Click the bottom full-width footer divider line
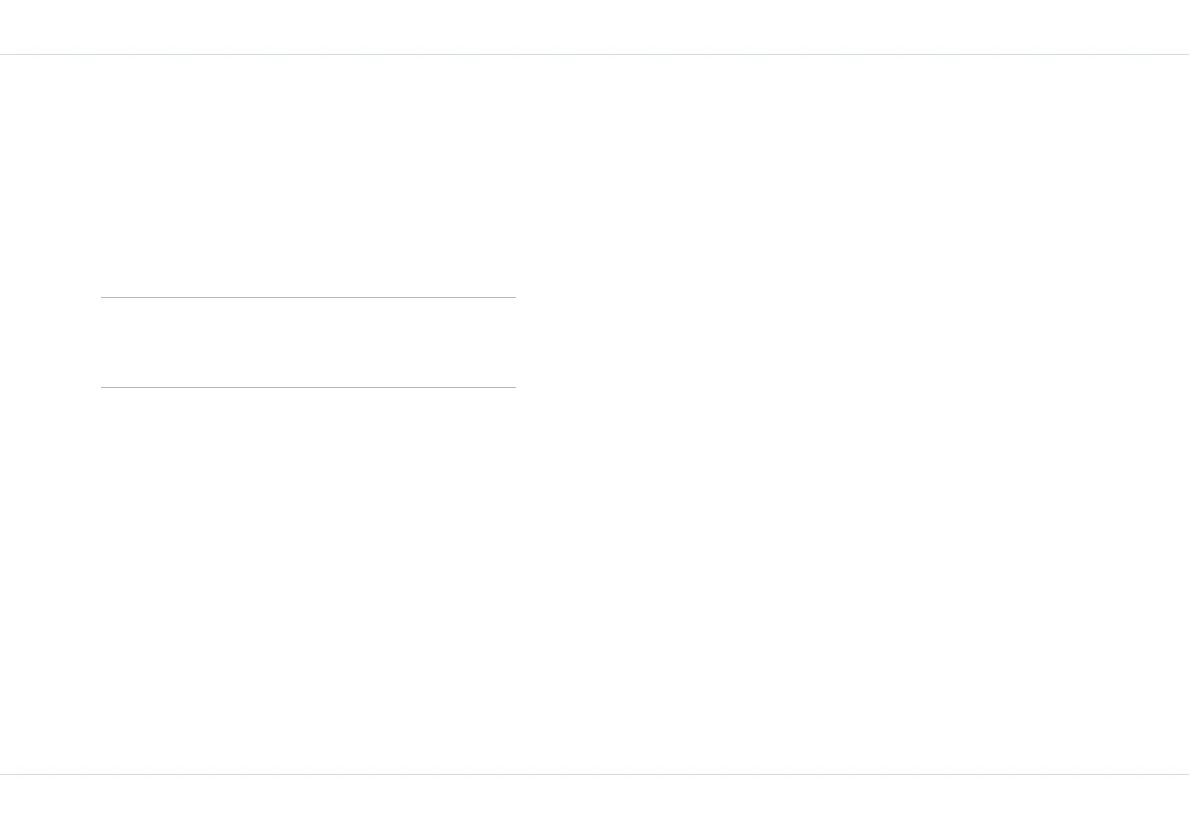This screenshot has height=840, width=1190. point(595,775)
